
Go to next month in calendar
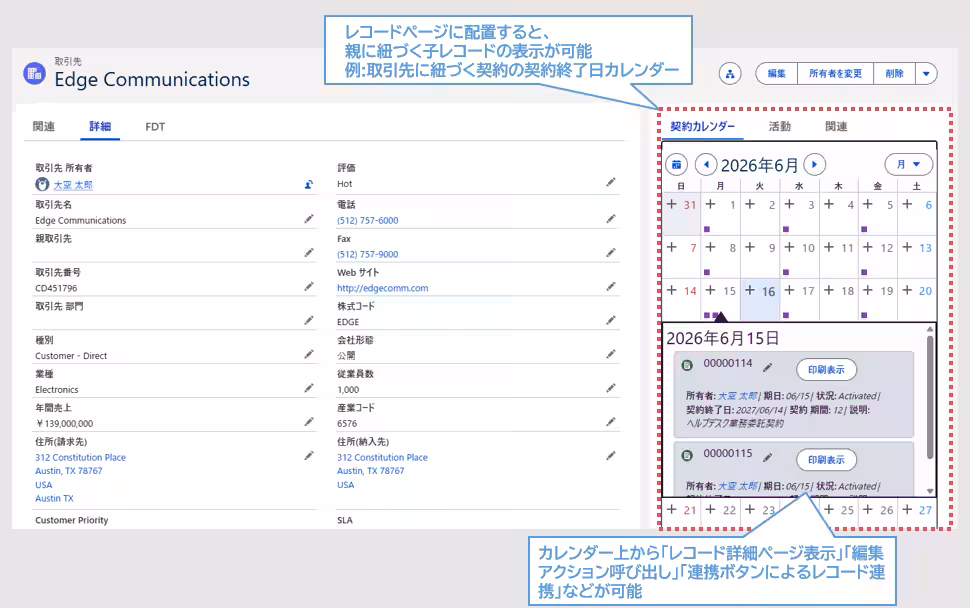[x=815, y=165]
